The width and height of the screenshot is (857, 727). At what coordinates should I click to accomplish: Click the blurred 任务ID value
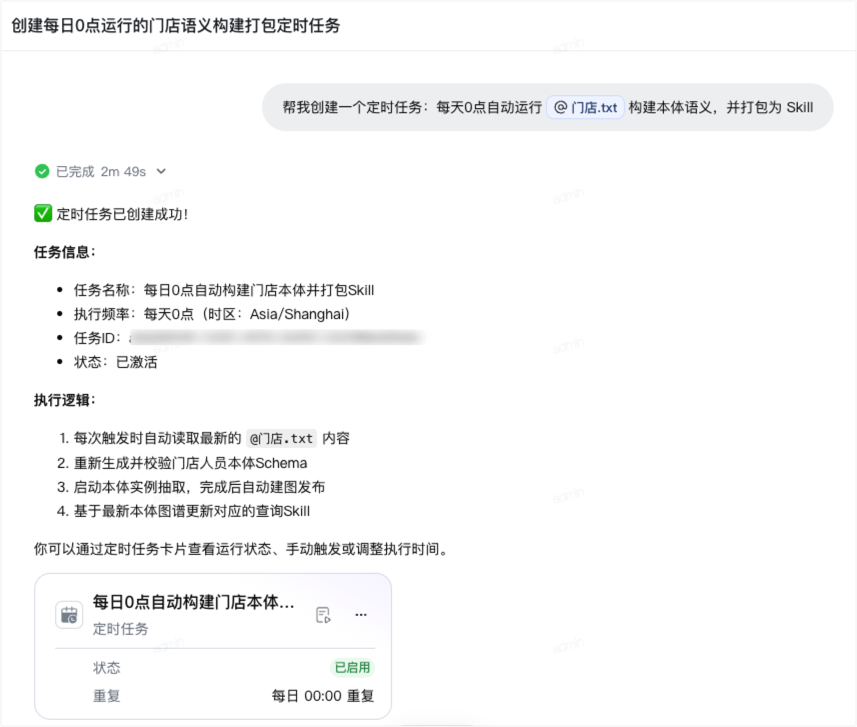point(277,338)
